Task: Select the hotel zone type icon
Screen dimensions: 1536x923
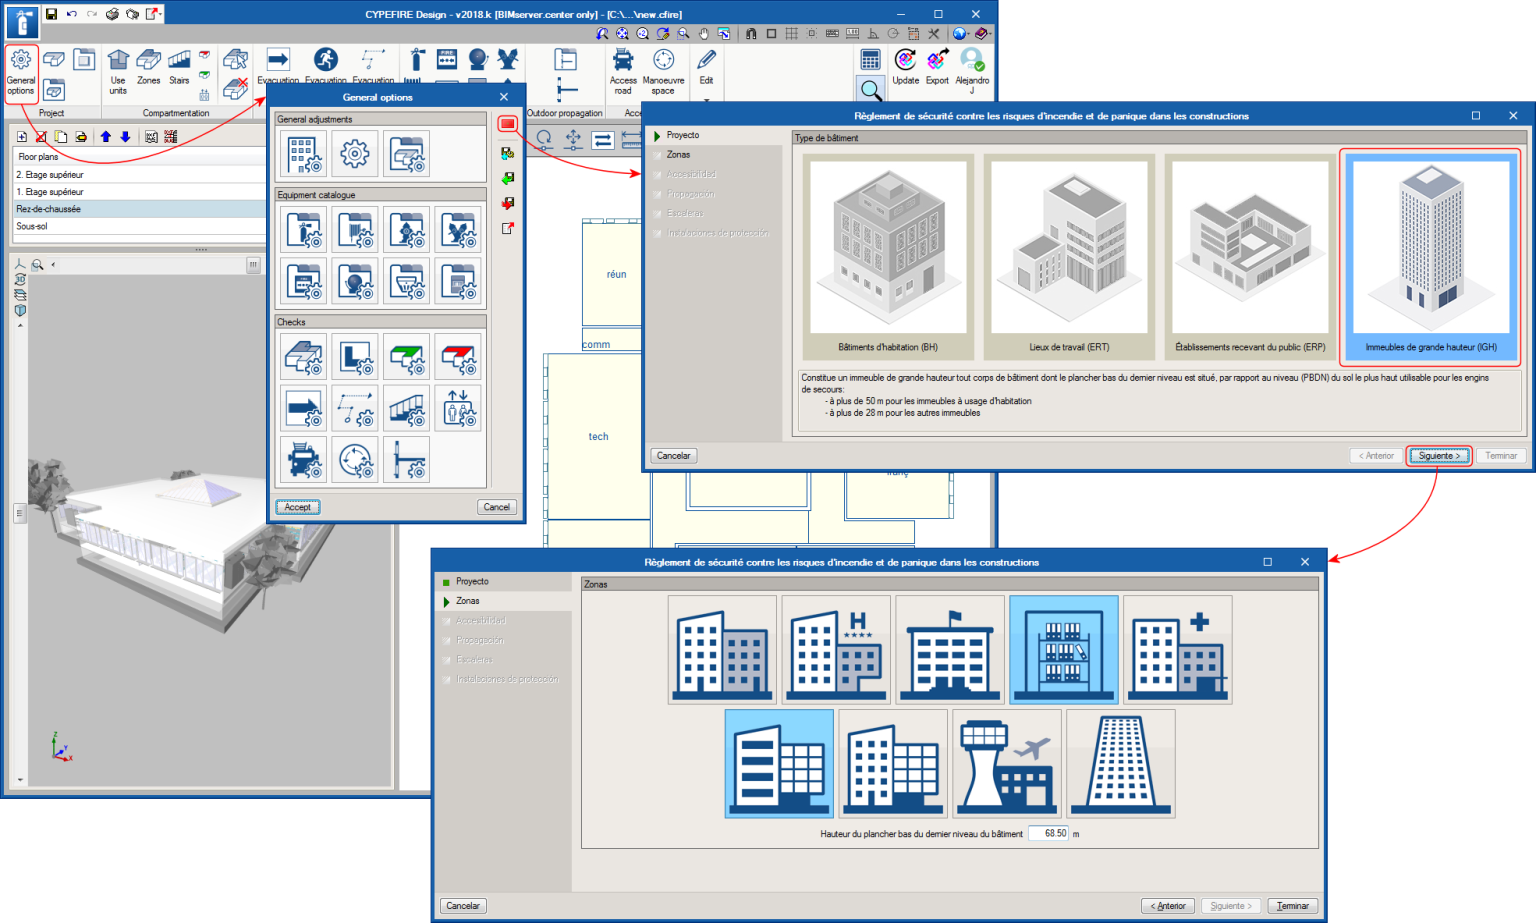Action: click(x=836, y=649)
